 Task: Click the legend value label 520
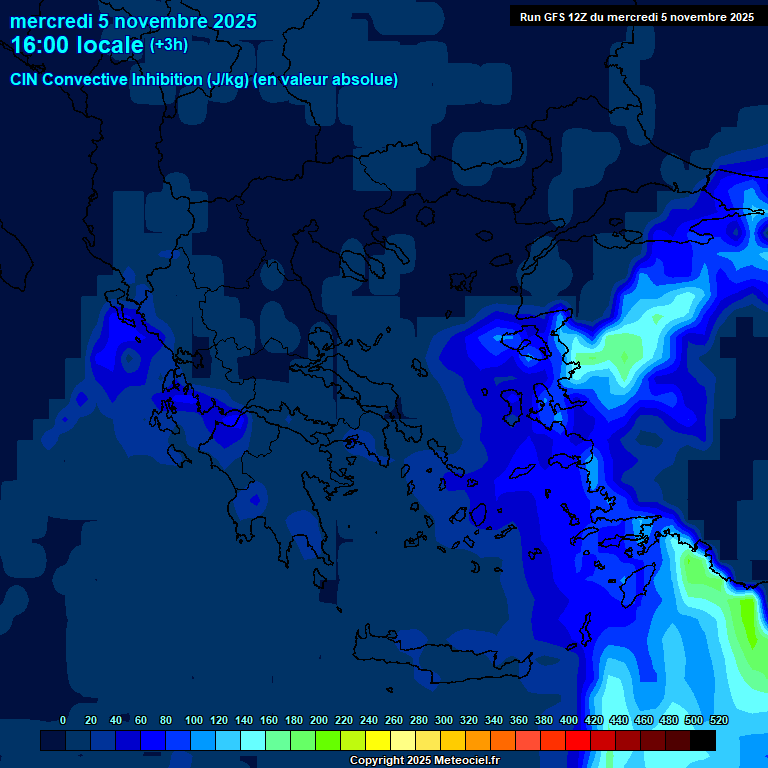coord(718,720)
